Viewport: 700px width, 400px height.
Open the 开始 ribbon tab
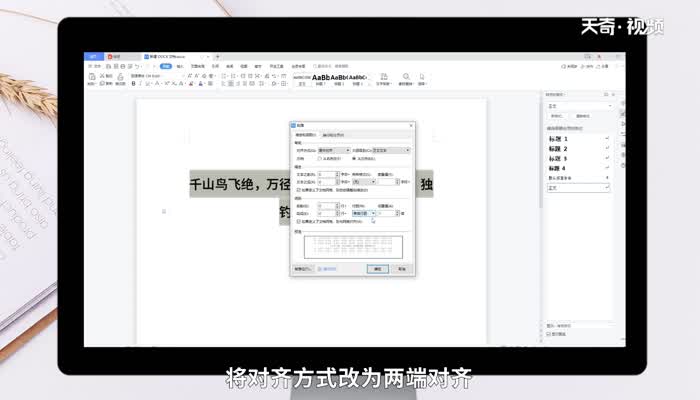tap(166, 66)
